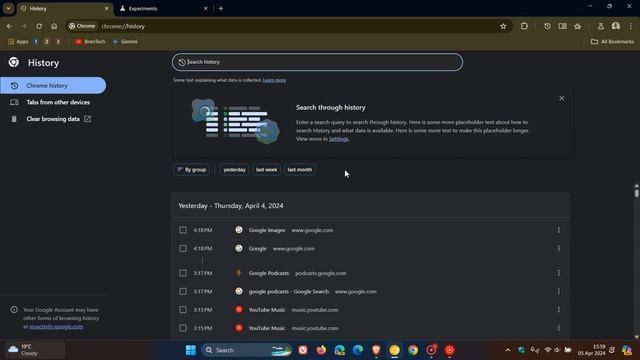Open the Google Podcasts history link
Screen dimensions: 640x360
(x=269, y=273)
